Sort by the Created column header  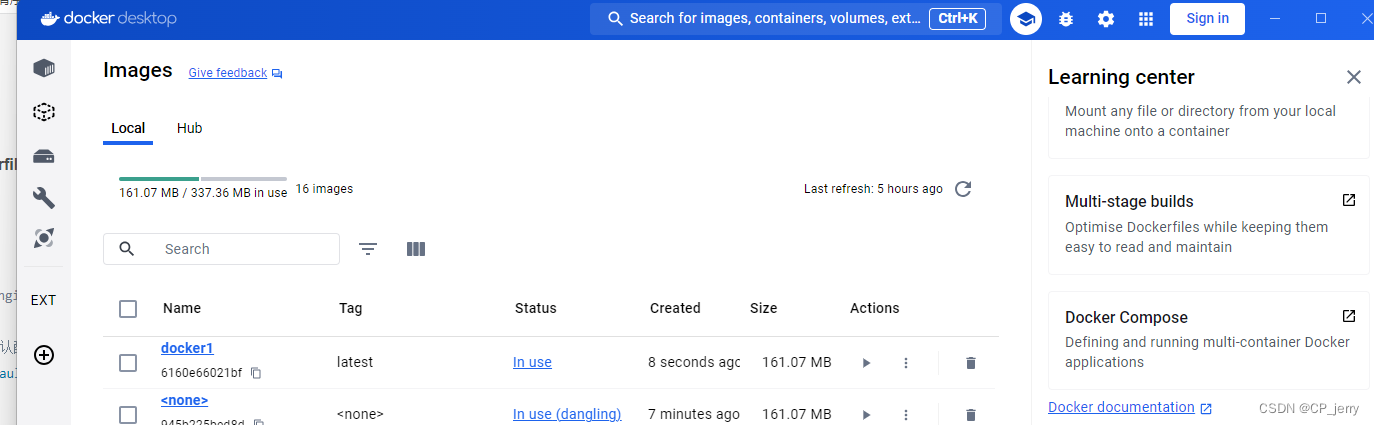click(x=675, y=308)
